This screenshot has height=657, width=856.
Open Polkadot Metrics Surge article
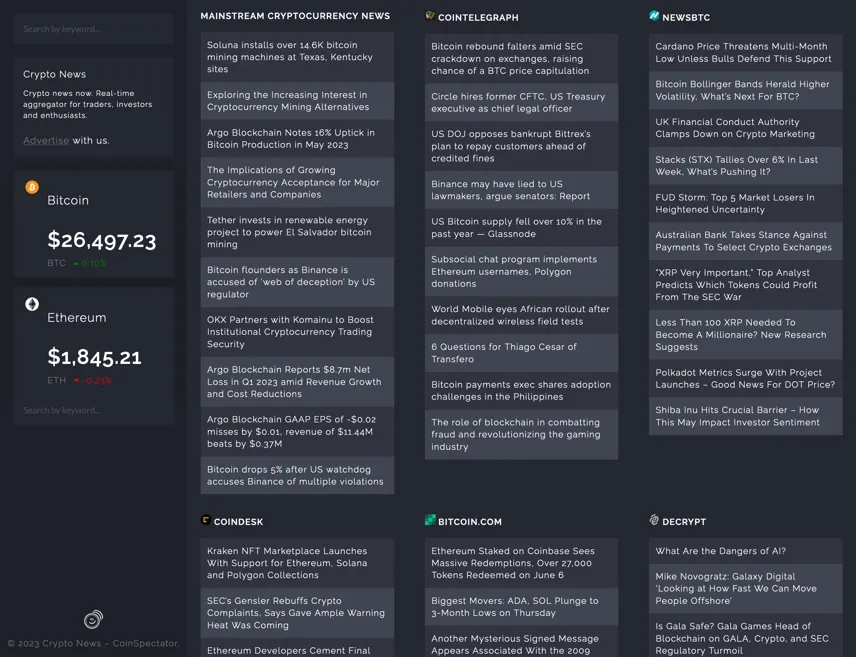(x=746, y=378)
